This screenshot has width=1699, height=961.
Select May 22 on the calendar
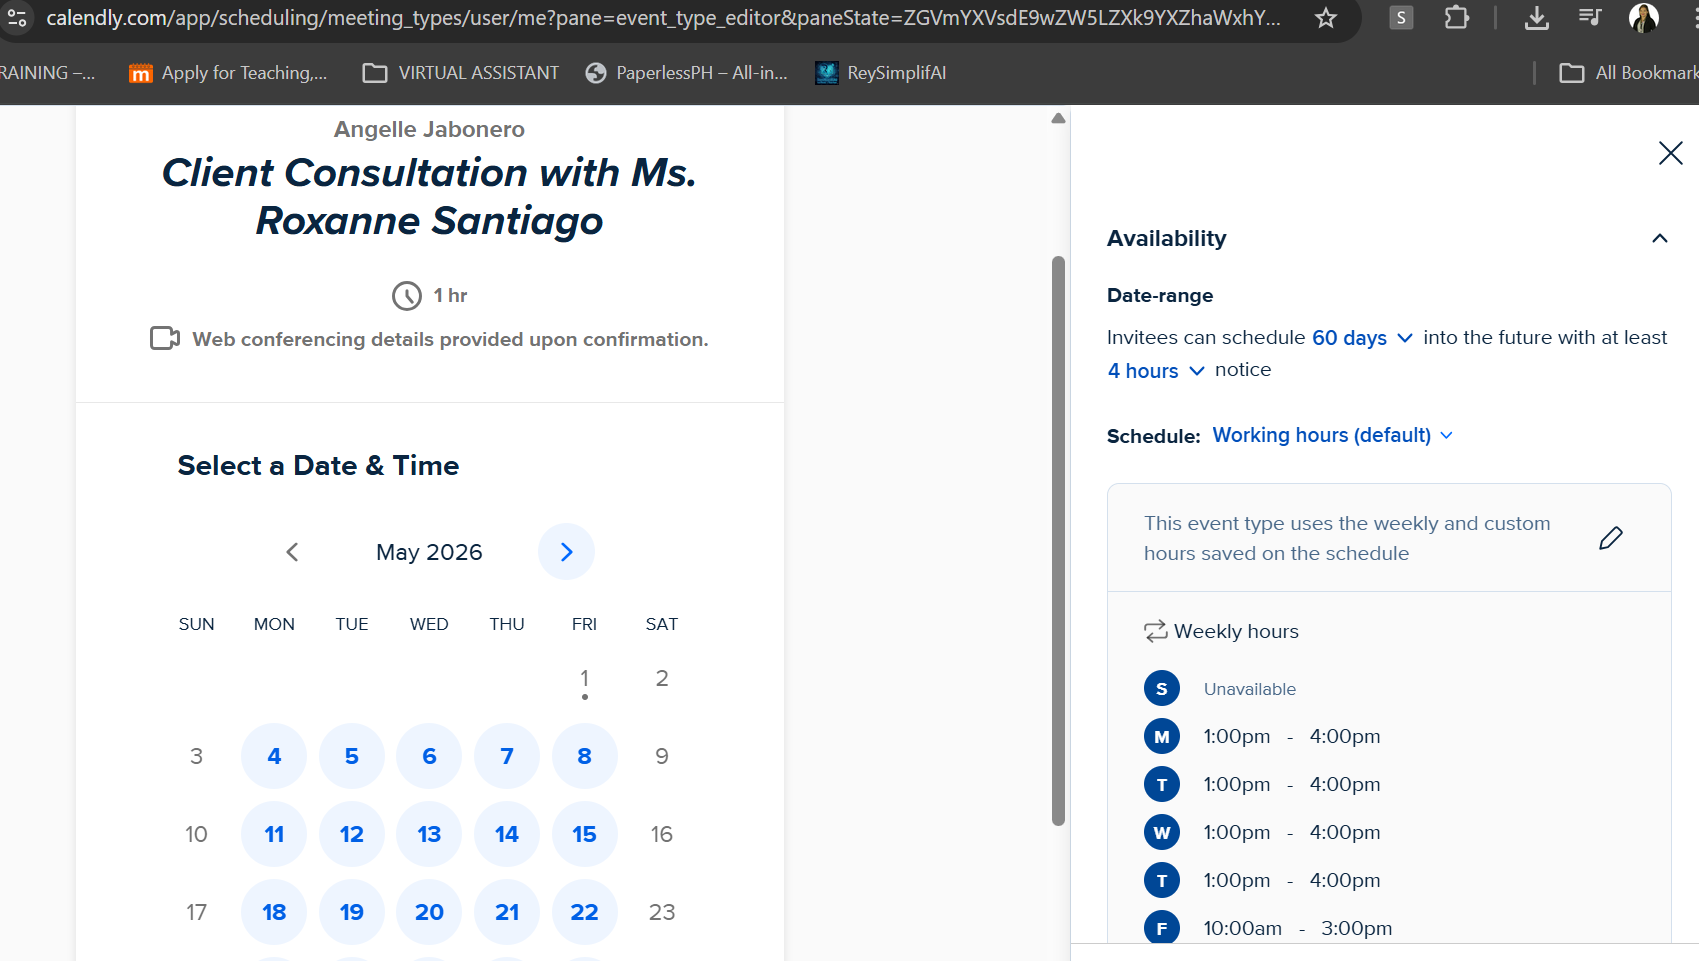click(584, 912)
